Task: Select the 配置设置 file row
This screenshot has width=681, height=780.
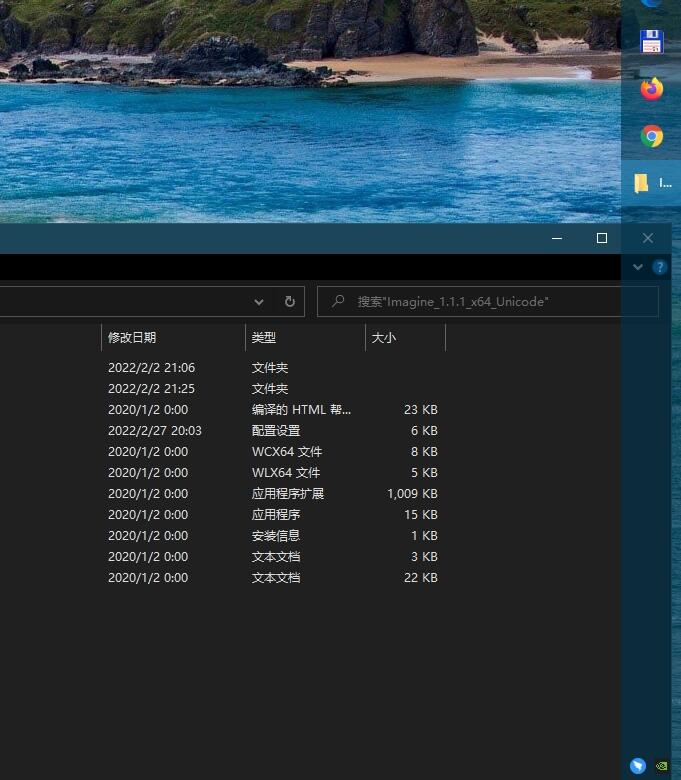Action: click(x=275, y=430)
